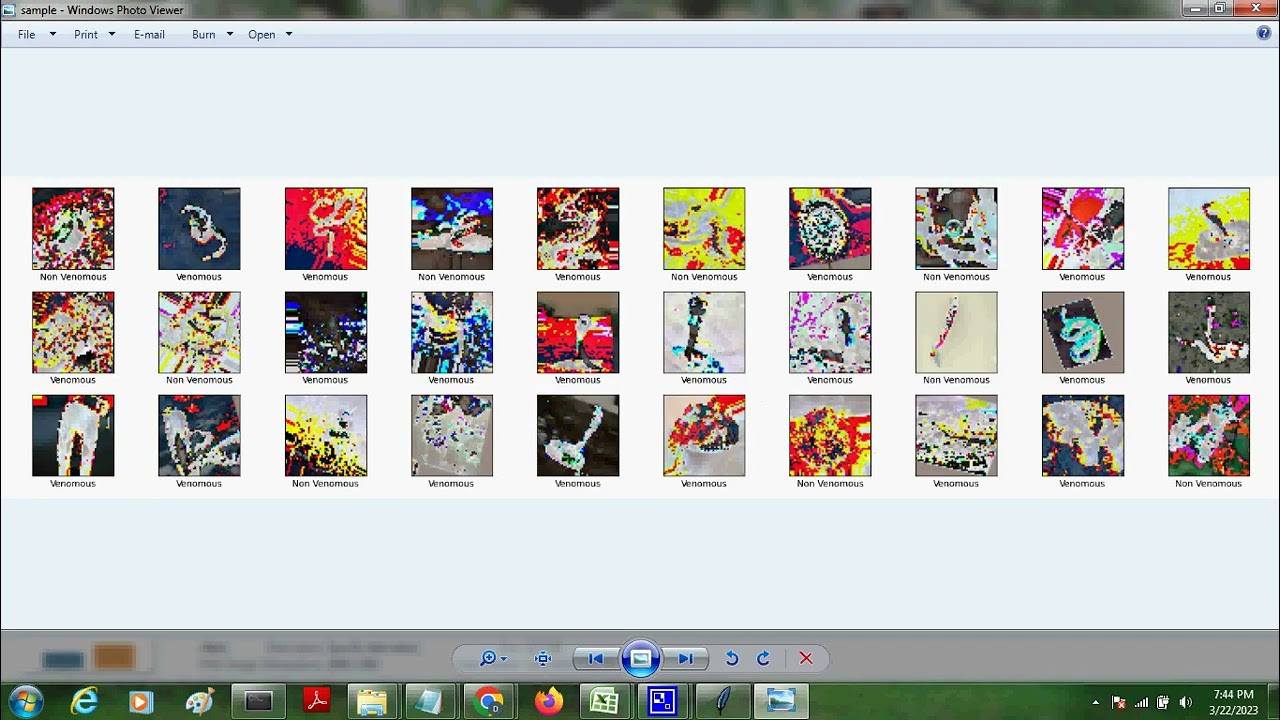Close the Windows Photo Viewer window
The width and height of the screenshot is (1280, 720).
click(1255, 9)
